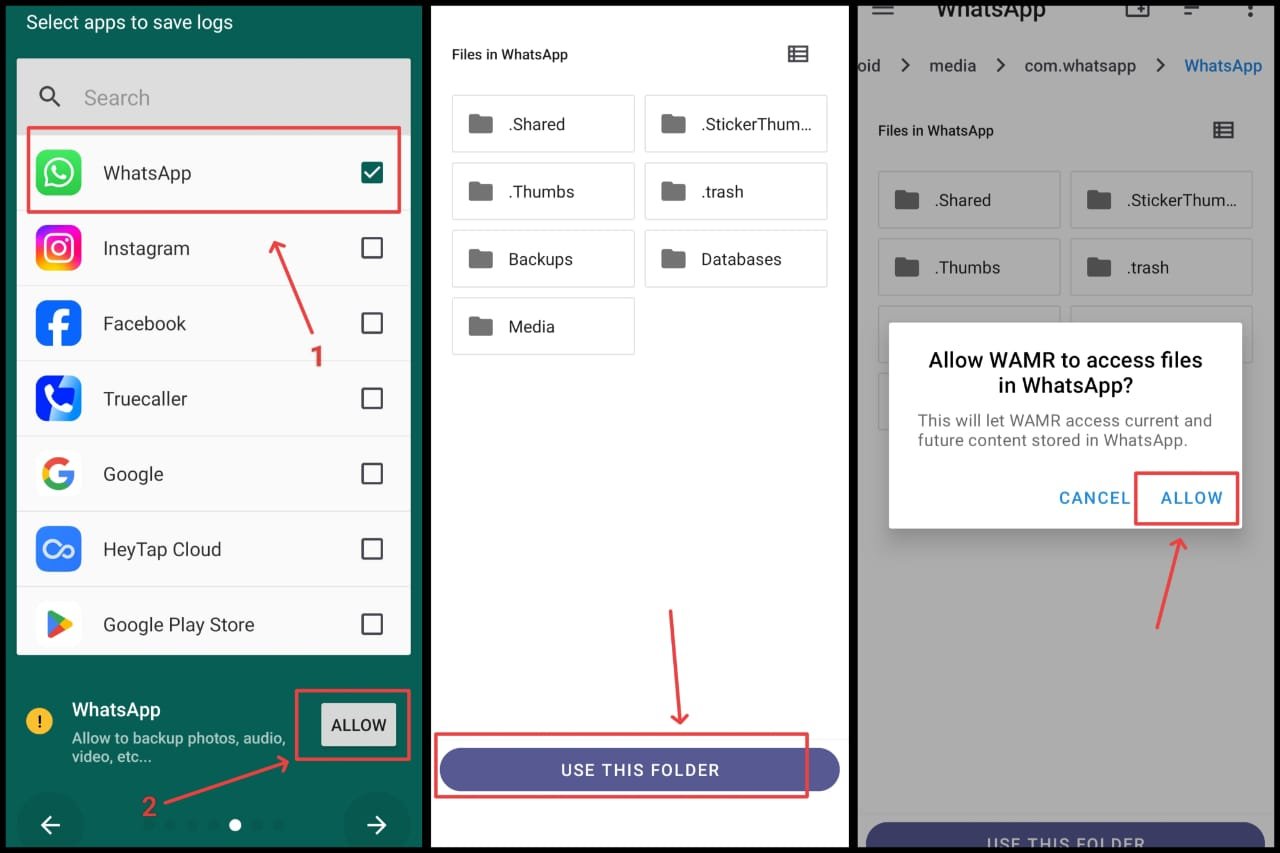Image resolution: width=1280 pixels, height=853 pixels.
Task: Enable the Truecaller checkbox
Action: click(372, 399)
